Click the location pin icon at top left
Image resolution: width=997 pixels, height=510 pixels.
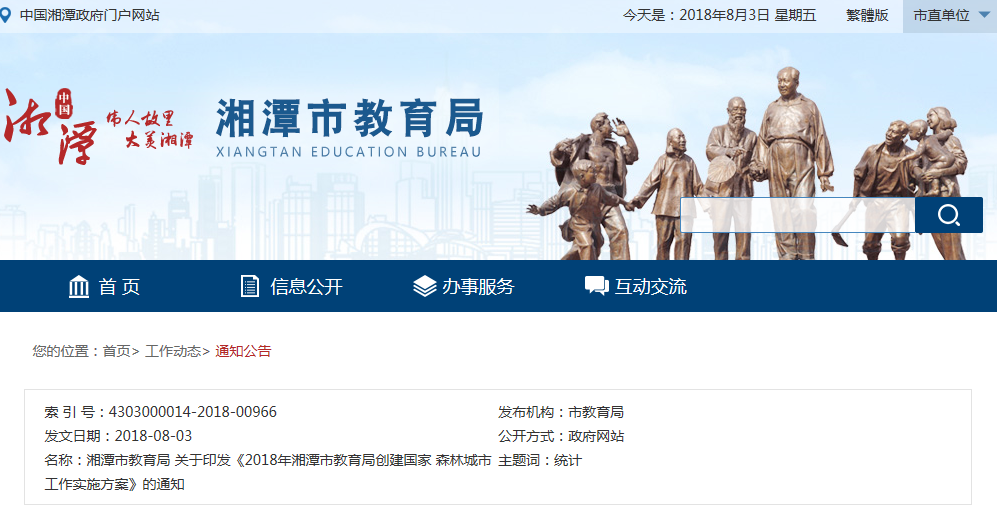[x=4, y=15]
